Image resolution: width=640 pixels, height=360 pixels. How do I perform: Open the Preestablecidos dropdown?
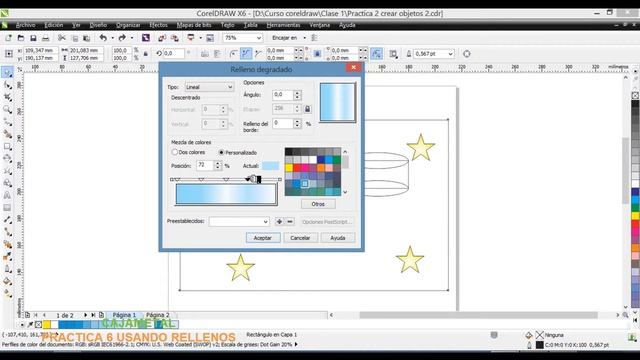pos(239,222)
